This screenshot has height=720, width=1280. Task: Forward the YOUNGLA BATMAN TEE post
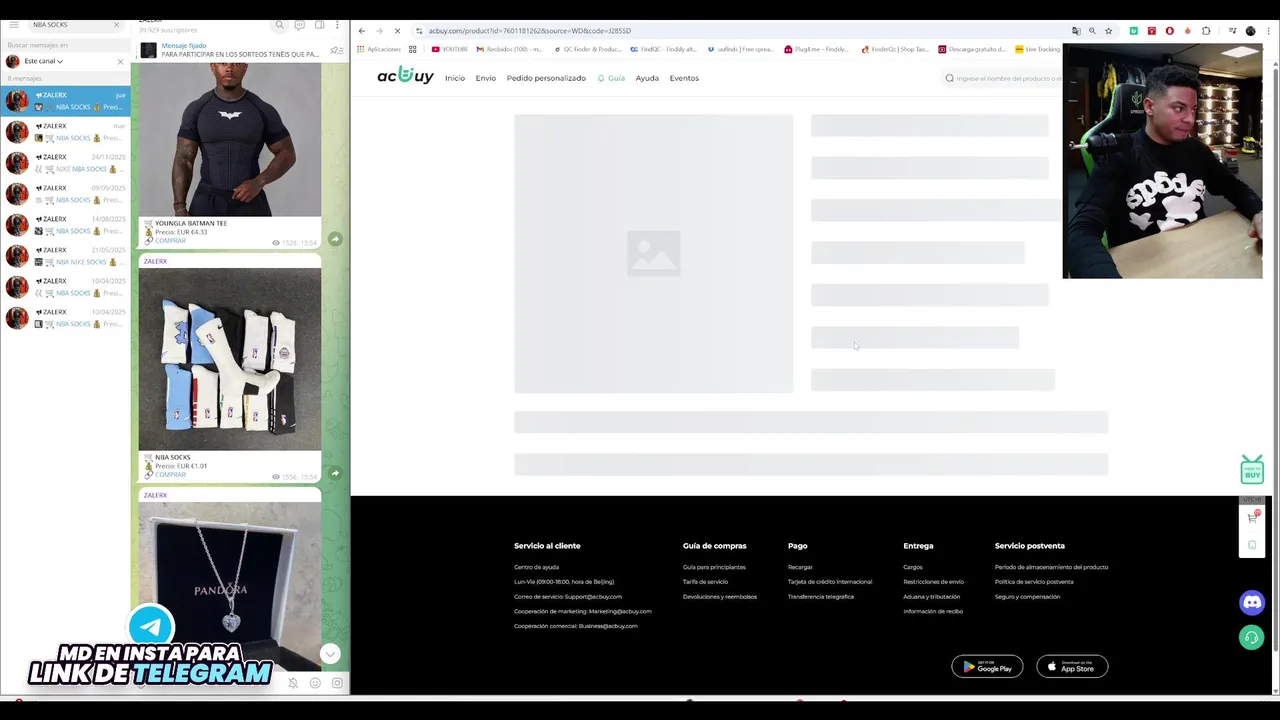[335, 239]
